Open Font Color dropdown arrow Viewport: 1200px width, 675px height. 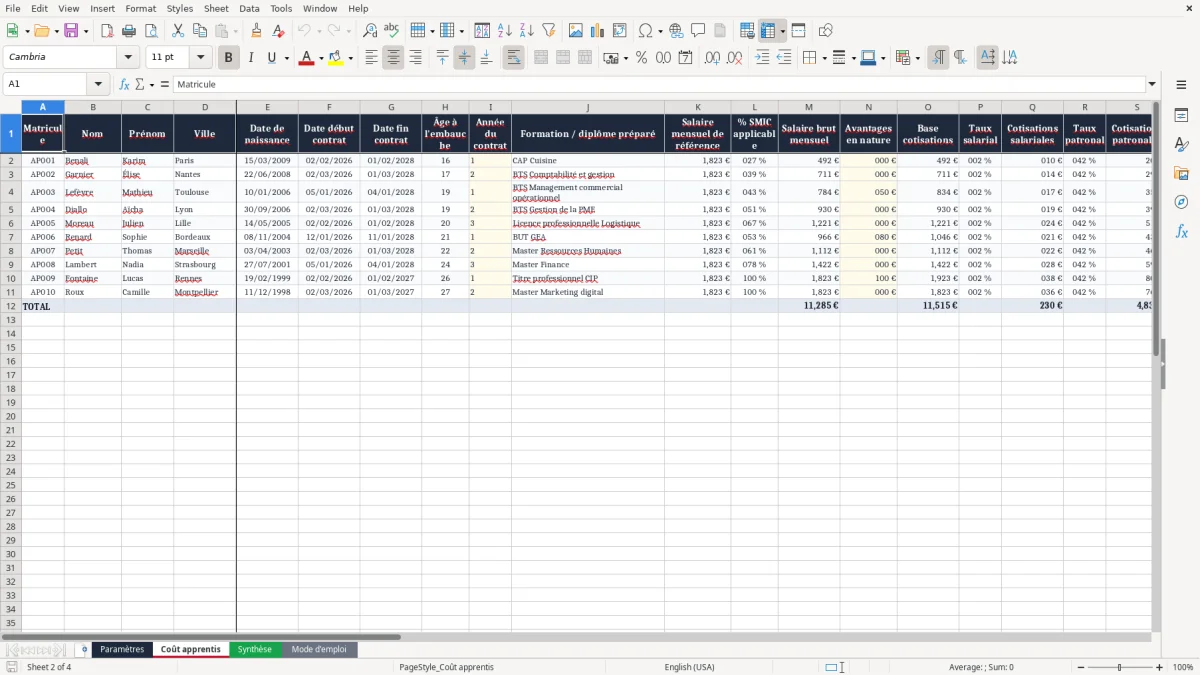pyautogui.click(x=320, y=58)
